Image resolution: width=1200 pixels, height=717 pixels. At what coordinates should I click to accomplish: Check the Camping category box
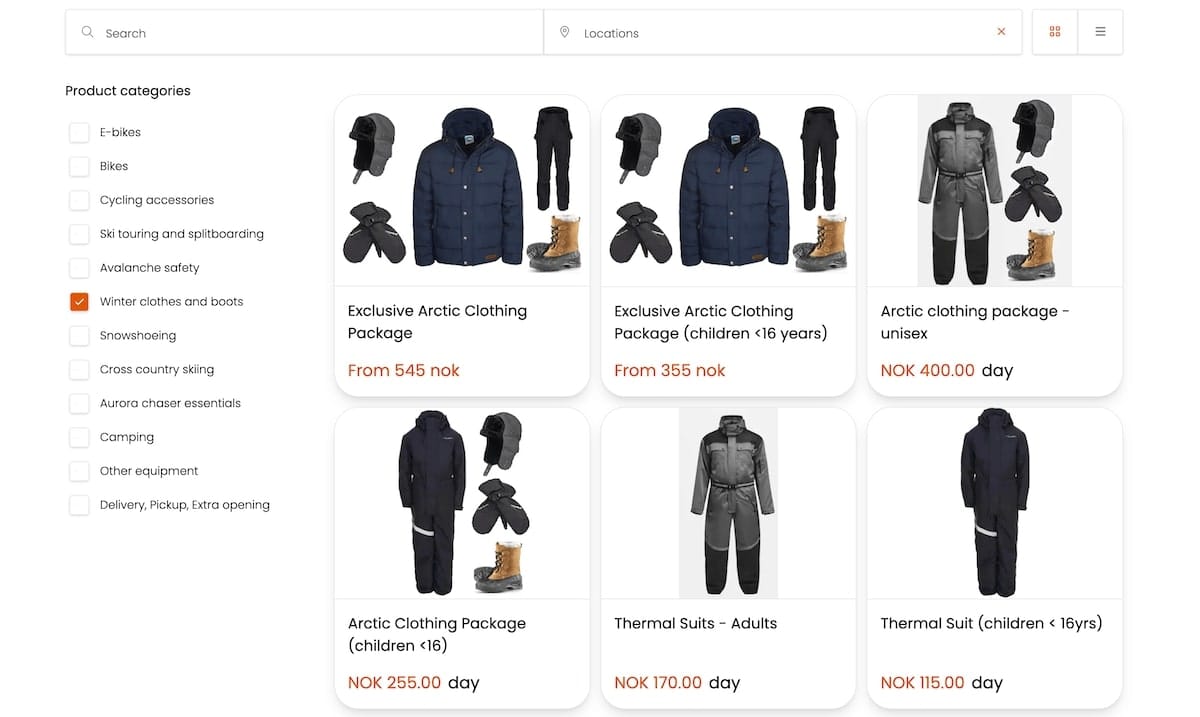coord(79,438)
